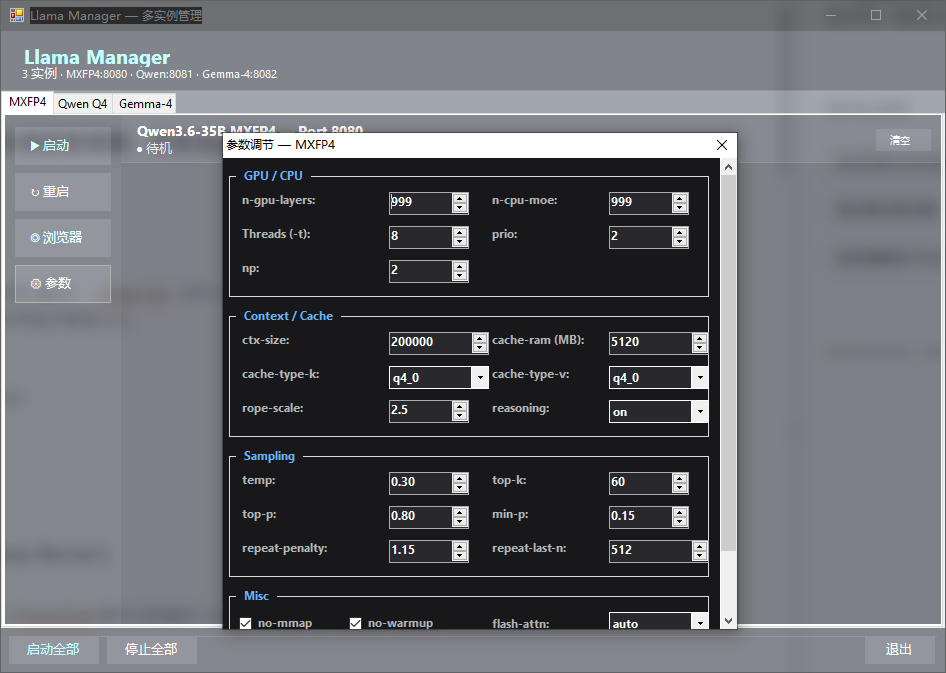
Task: Increase np value with up arrow
Action: click(460, 266)
